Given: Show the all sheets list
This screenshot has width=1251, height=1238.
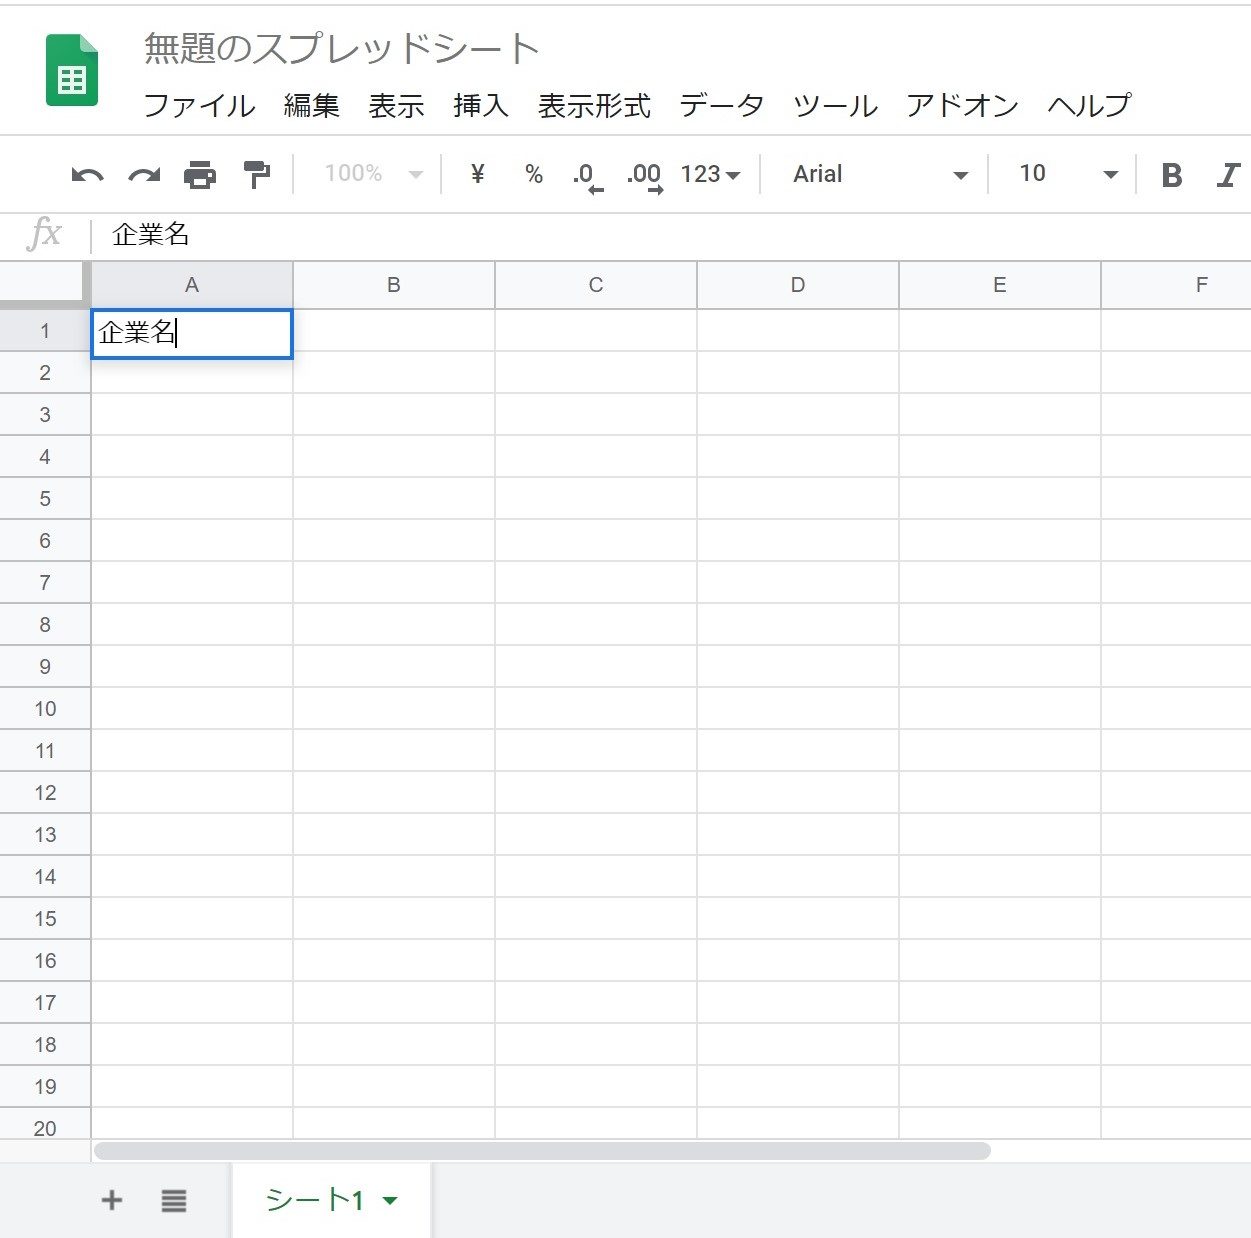Looking at the screenshot, I should point(174,1200).
